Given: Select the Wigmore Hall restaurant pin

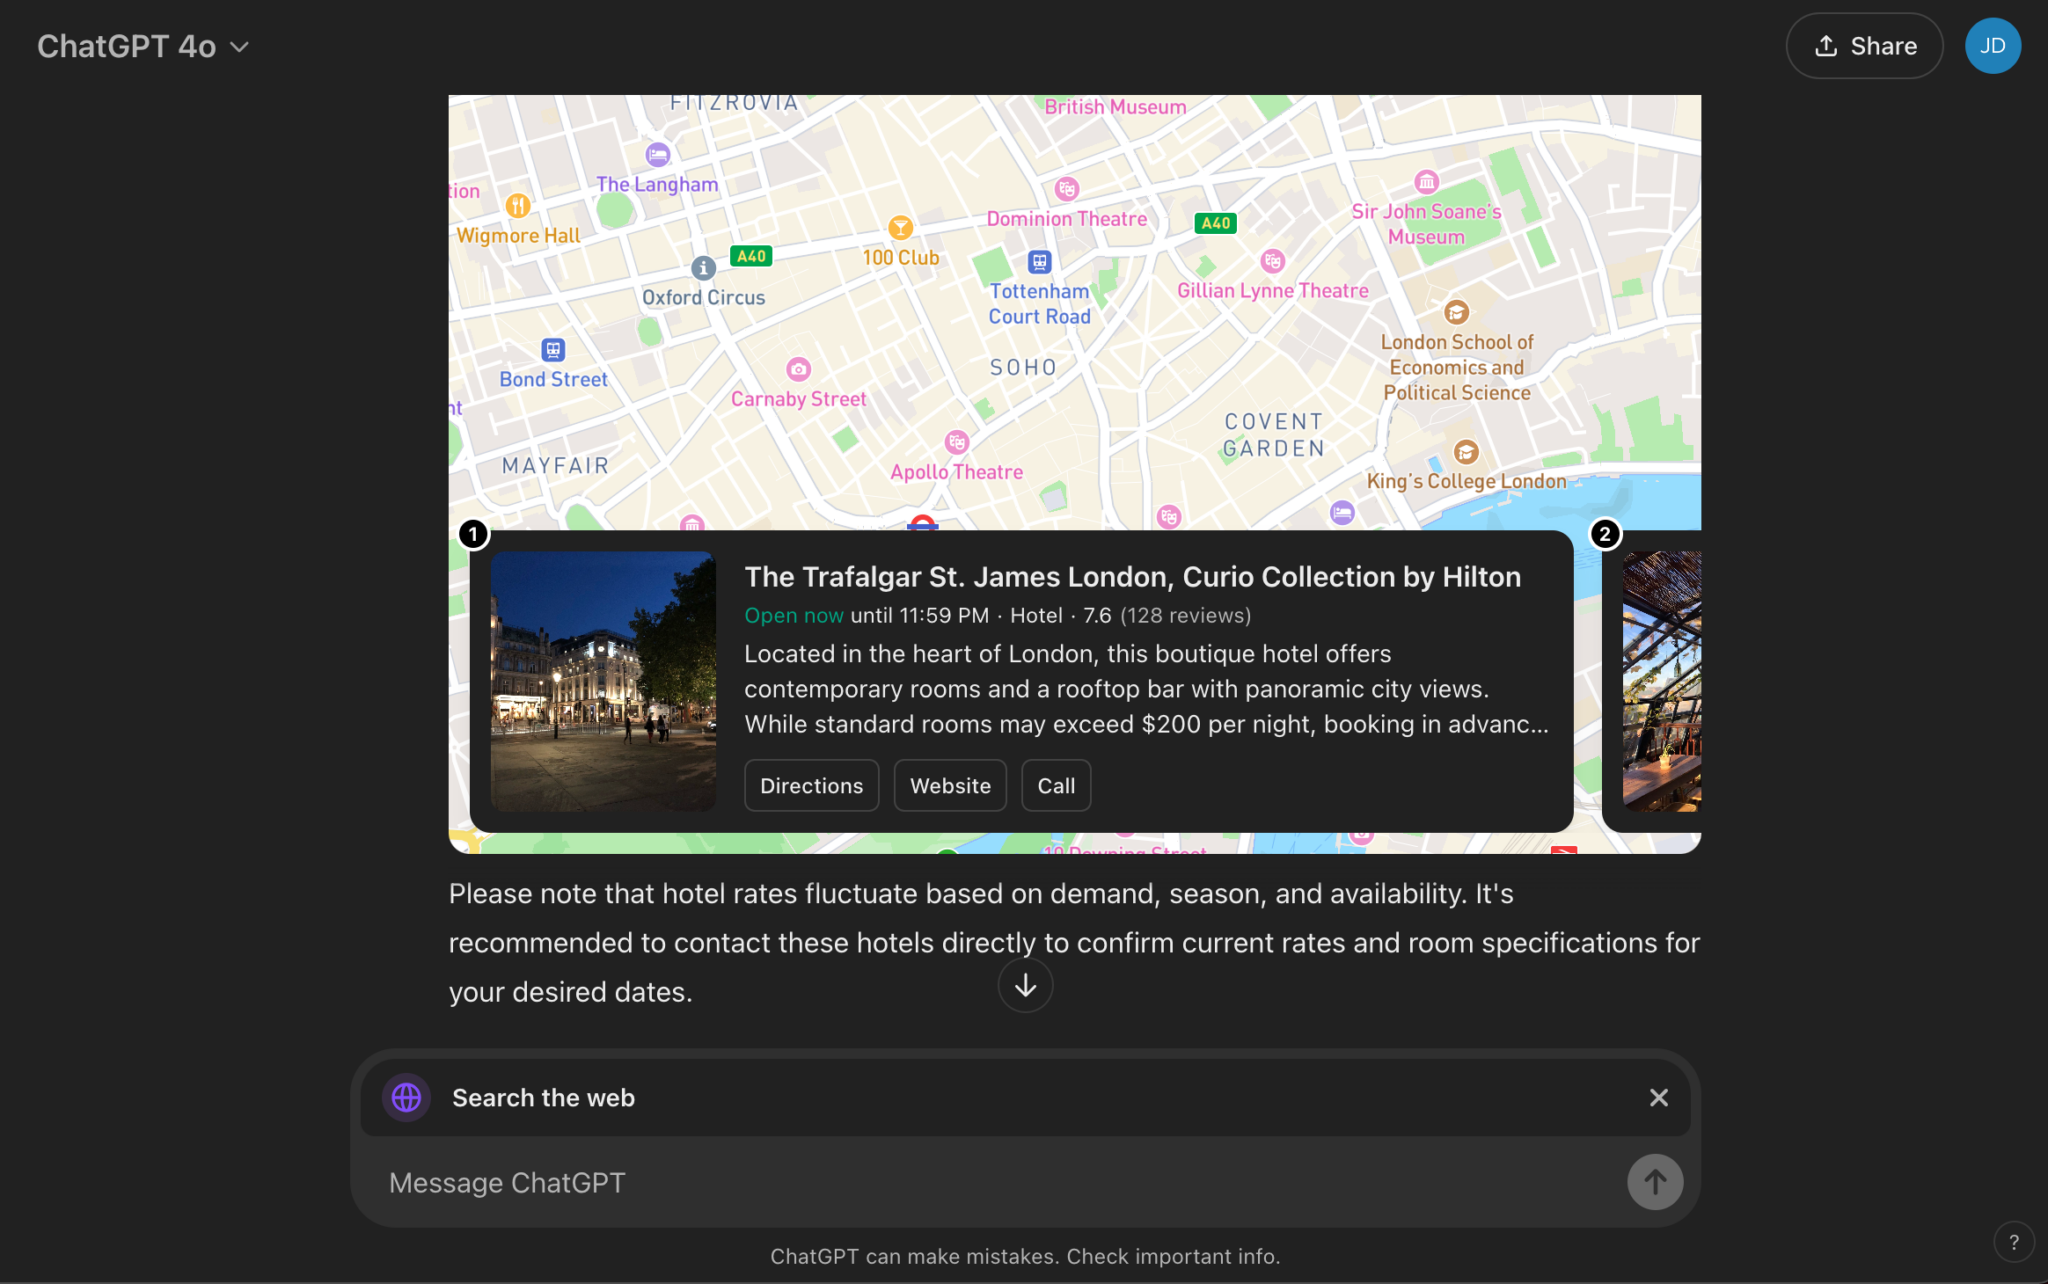Looking at the screenshot, I should coord(517,206).
